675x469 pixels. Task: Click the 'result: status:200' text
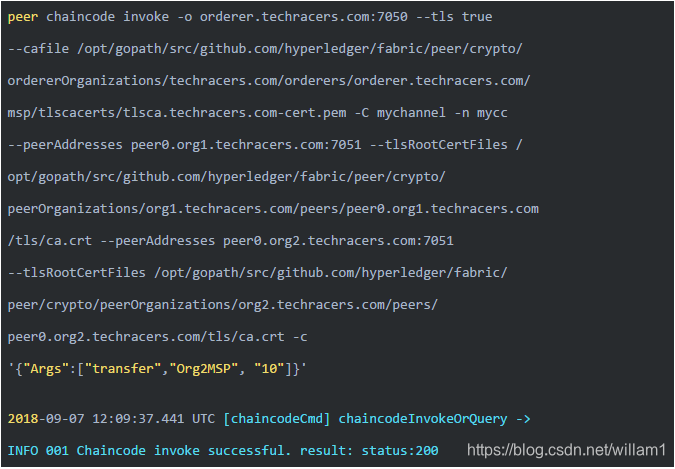(x=369, y=451)
